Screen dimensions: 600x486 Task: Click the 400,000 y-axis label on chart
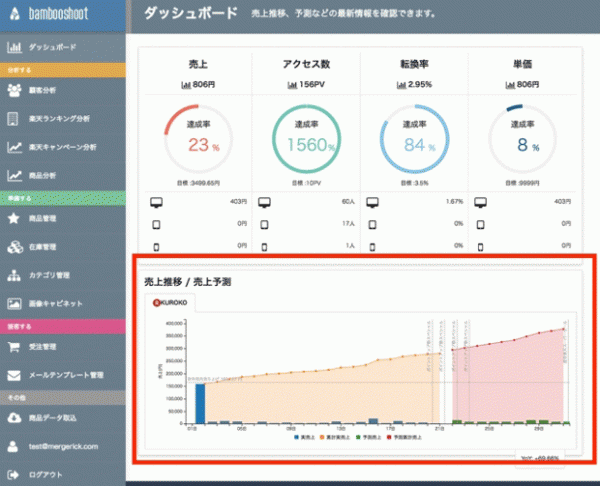[174, 323]
